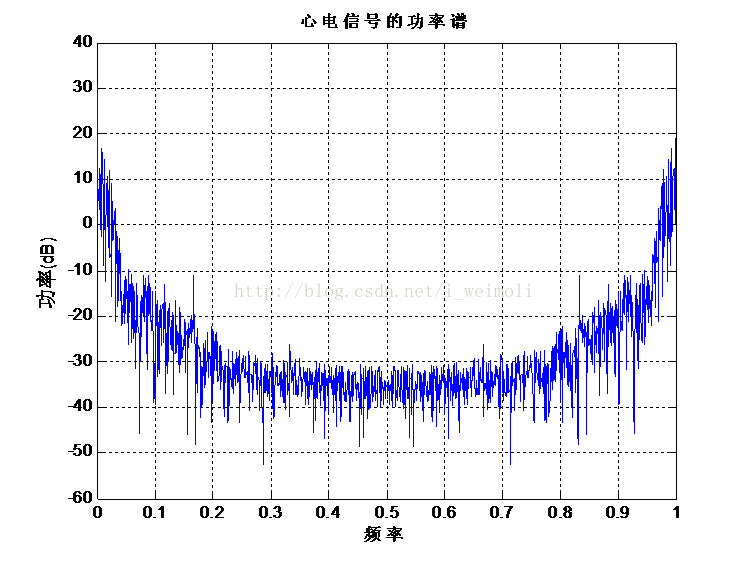Click x-axis tick label 0.4
748x561 pixels.
328,512
